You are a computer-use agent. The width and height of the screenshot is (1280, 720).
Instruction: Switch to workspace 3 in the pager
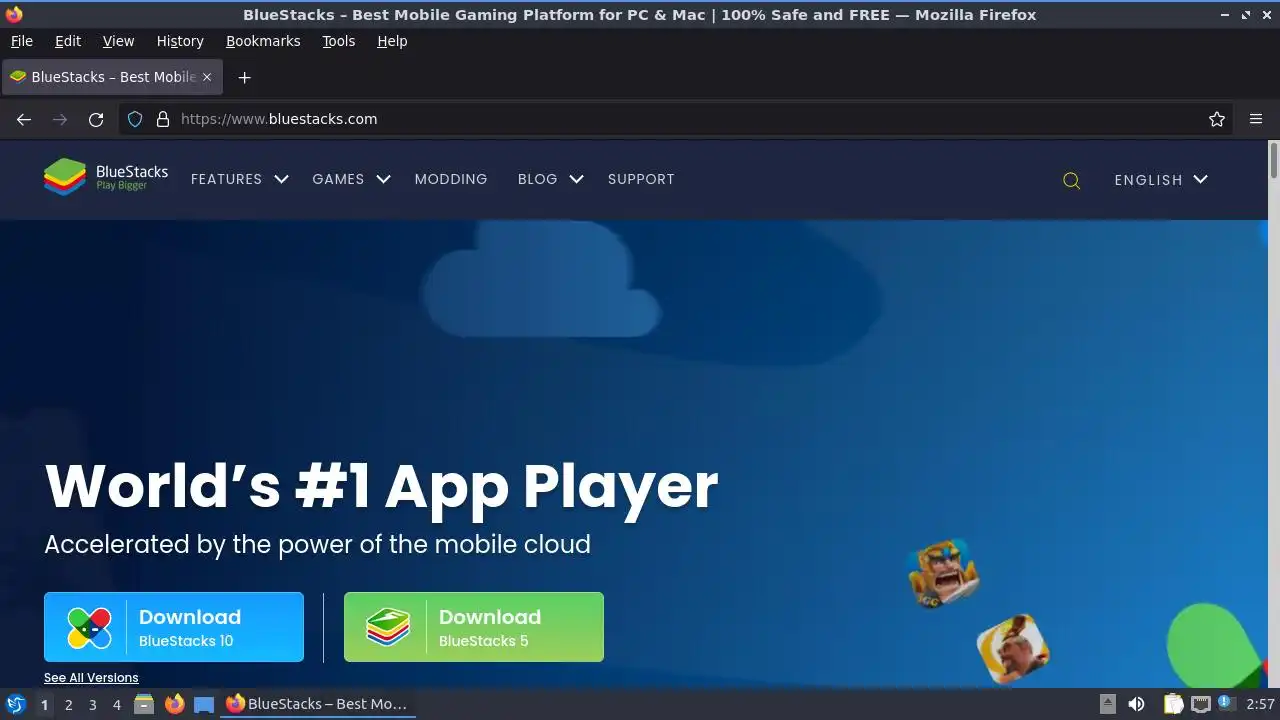[x=92, y=705]
